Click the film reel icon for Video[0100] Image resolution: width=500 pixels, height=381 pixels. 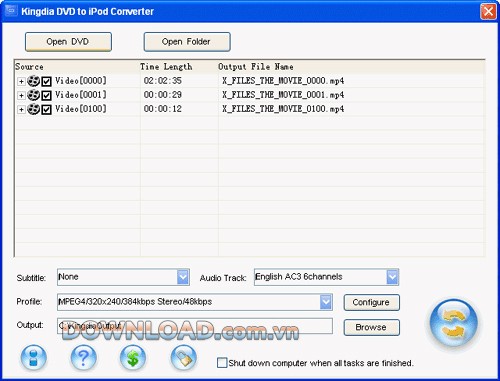click(x=33, y=109)
